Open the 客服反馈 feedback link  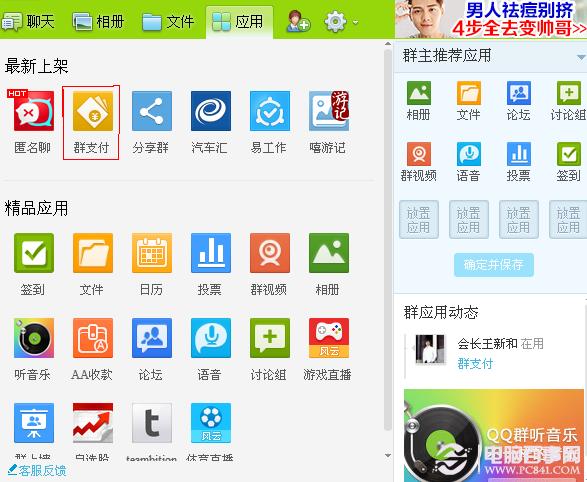37,470
